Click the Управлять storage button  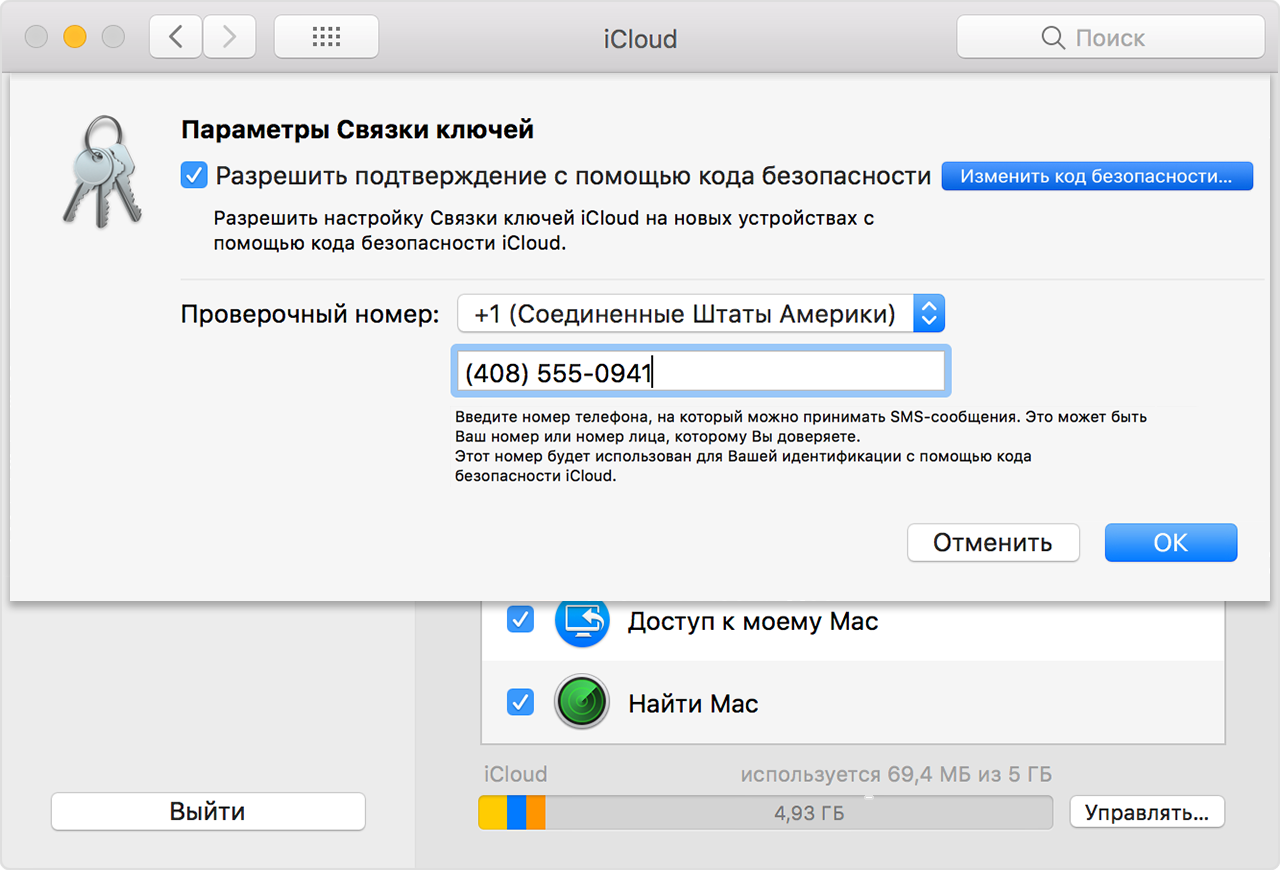(x=1147, y=812)
